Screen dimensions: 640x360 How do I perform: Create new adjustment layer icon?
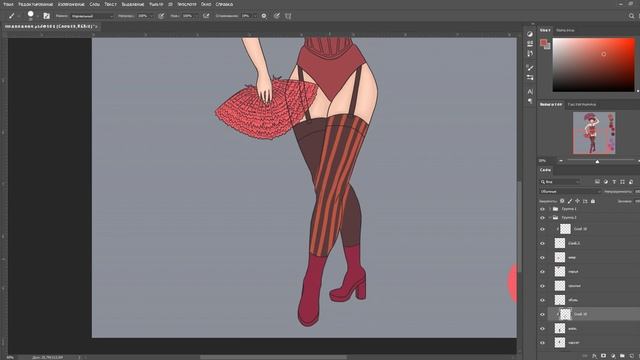613,356
